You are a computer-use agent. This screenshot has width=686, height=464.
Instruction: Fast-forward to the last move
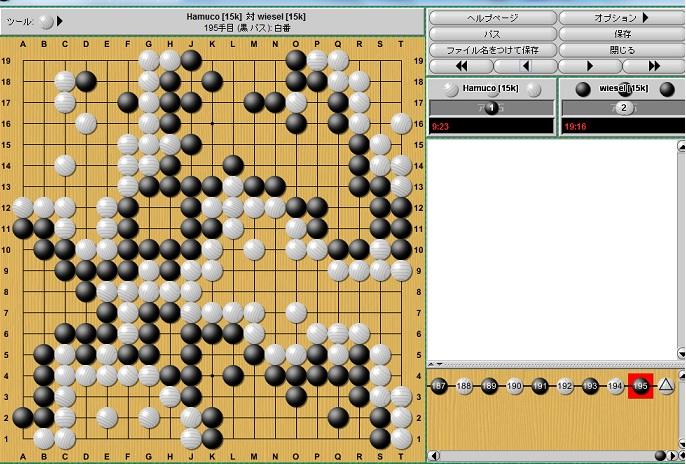tap(653, 65)
